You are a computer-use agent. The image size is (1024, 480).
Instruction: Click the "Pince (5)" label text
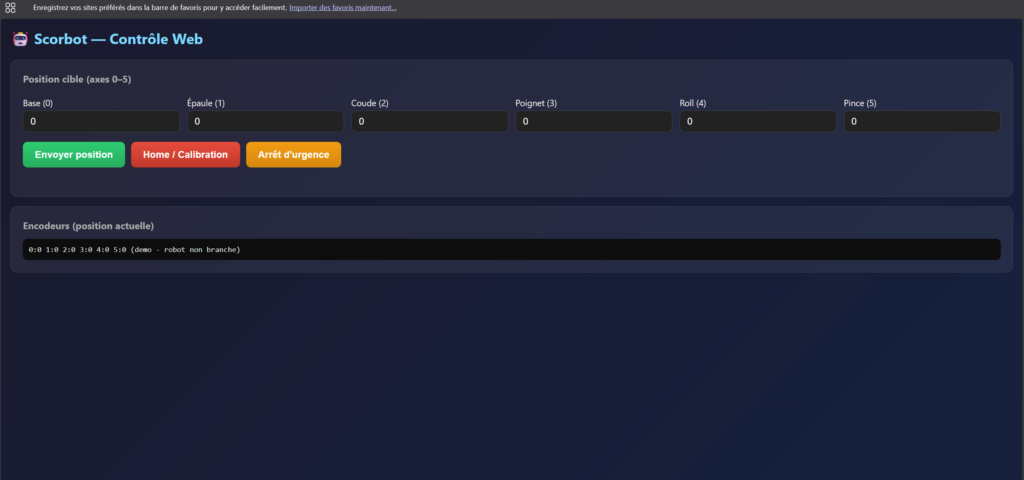pyautogui.click(x=860, y=103)
